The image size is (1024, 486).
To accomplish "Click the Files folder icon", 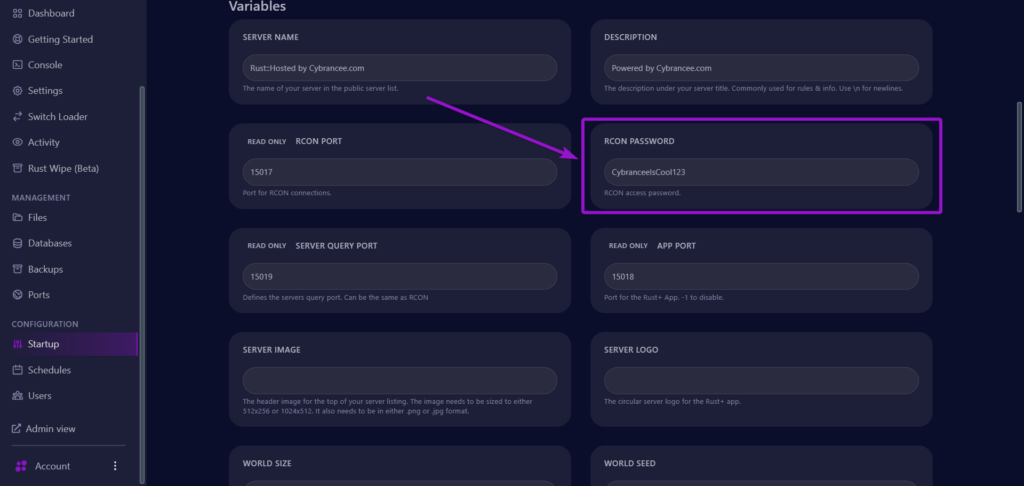I will tap(18, 218).
